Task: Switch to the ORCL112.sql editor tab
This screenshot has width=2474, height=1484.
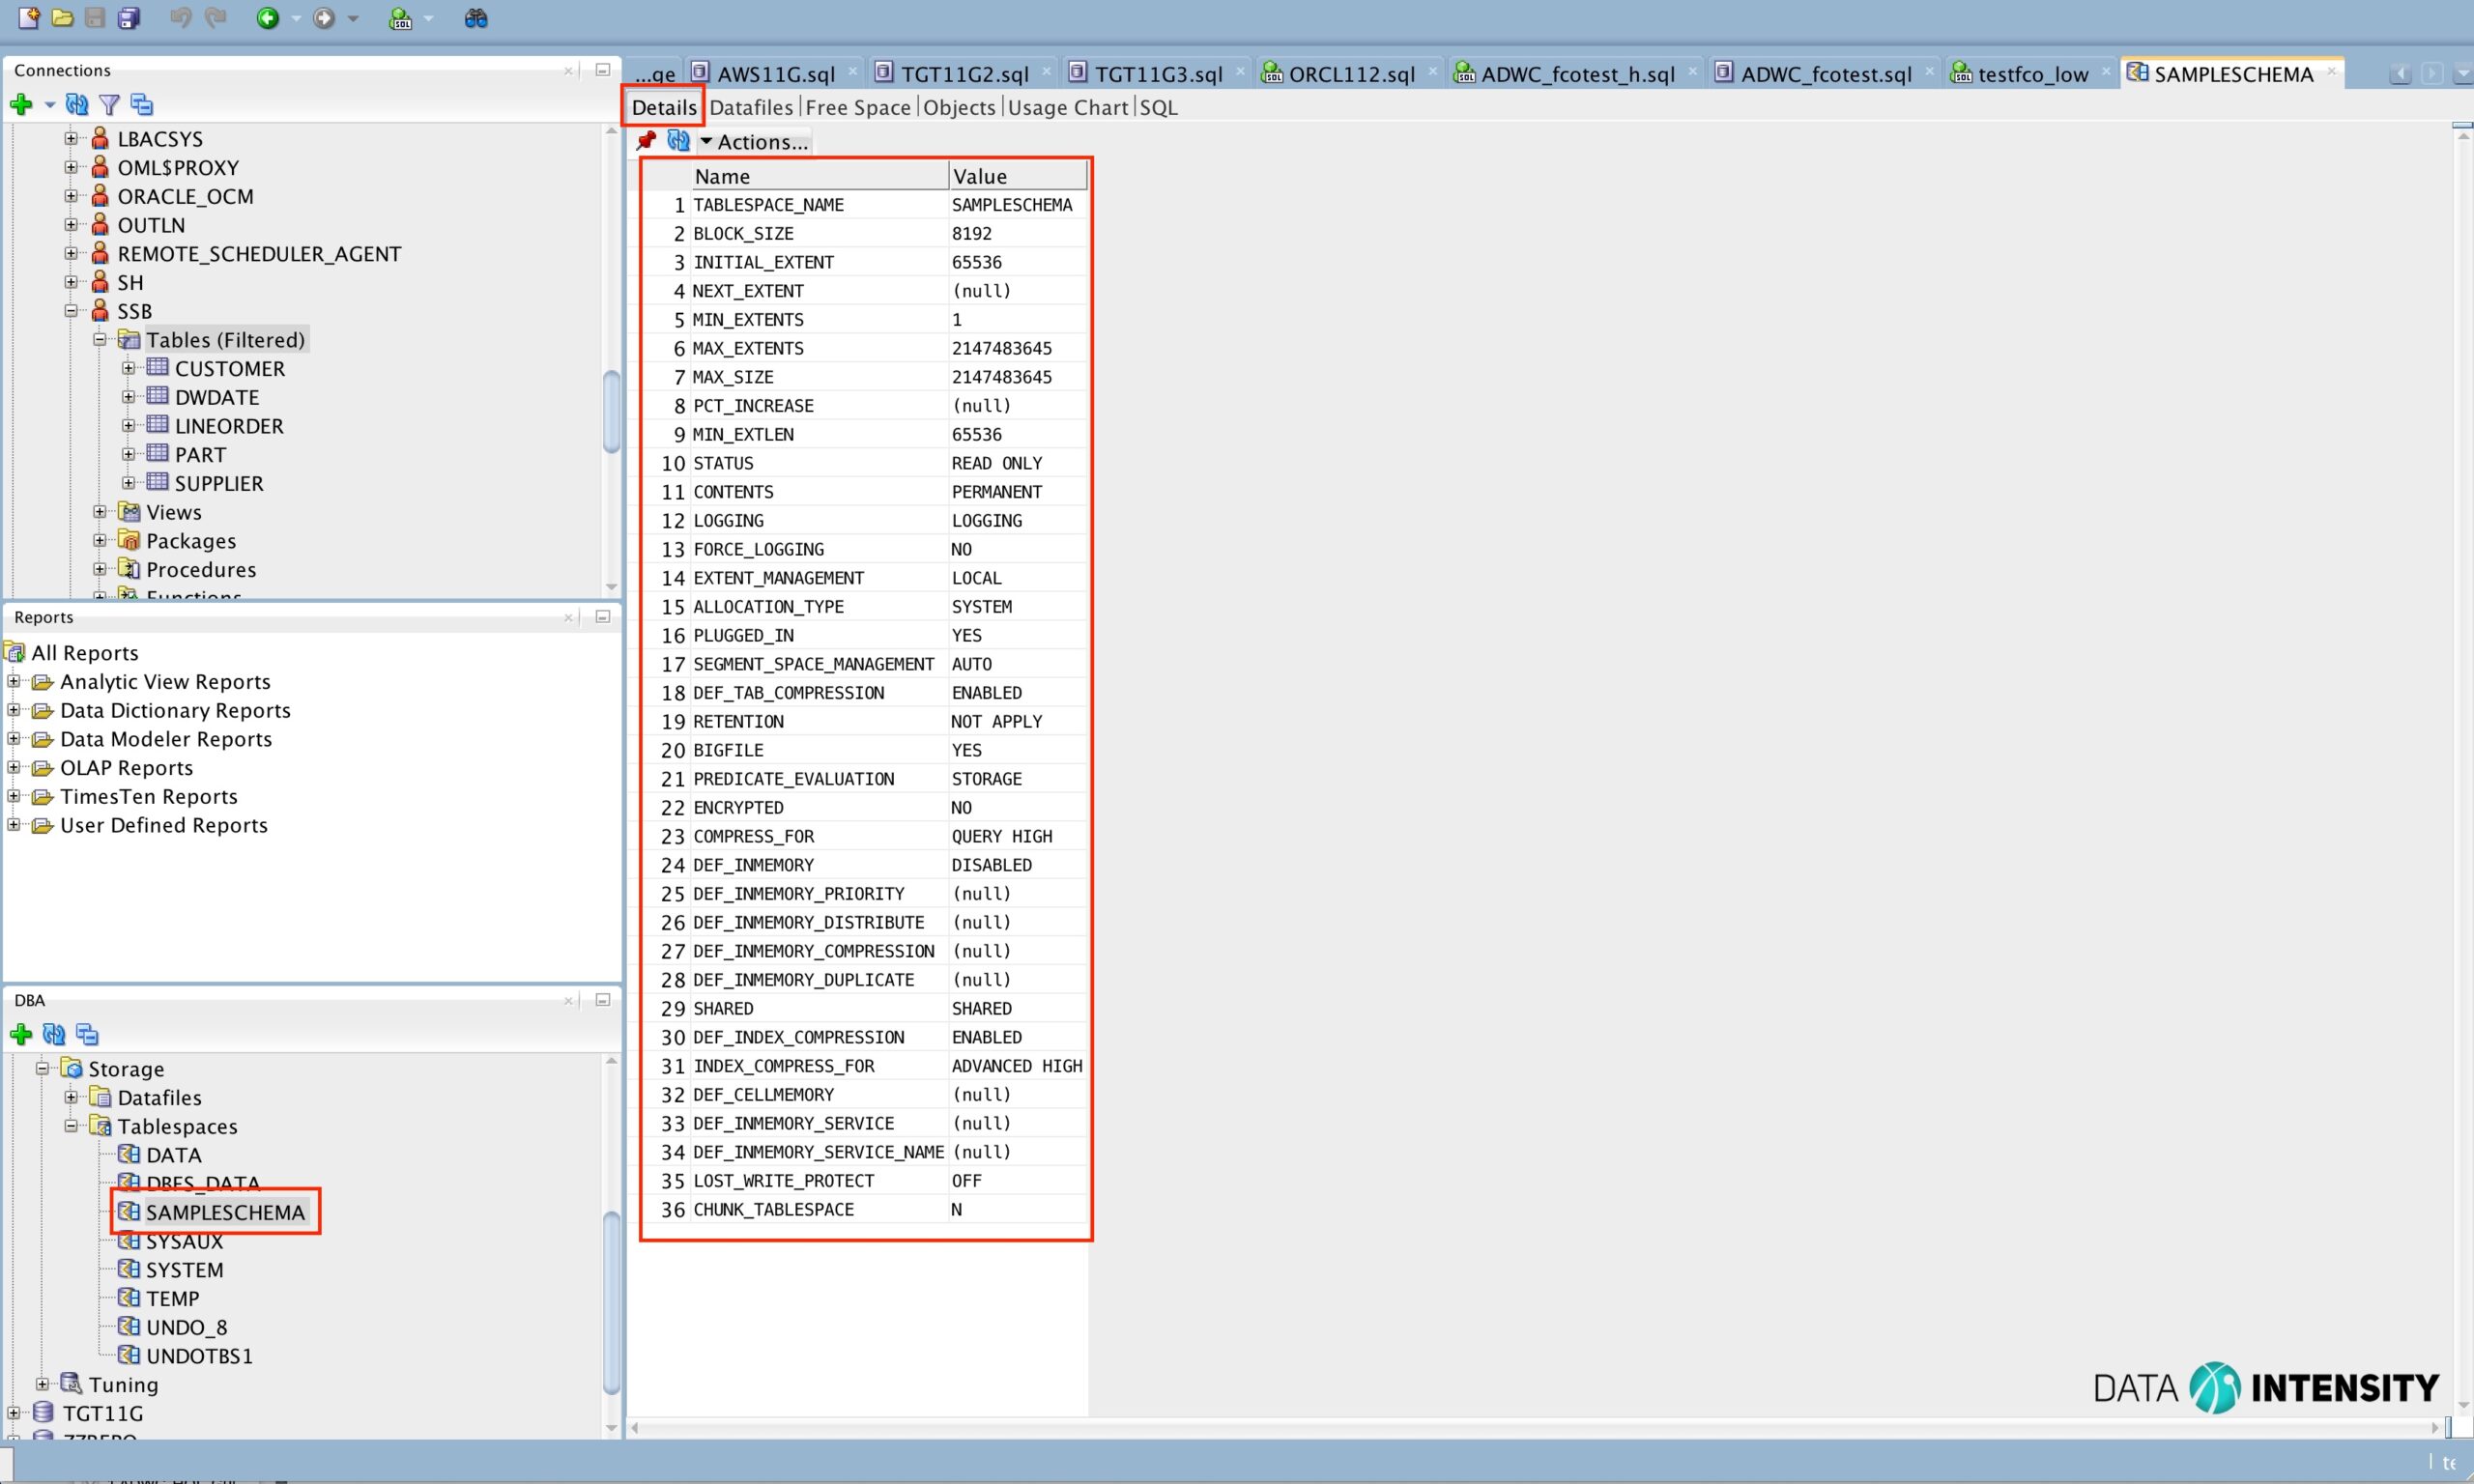Action: (x=1350, y=74)
